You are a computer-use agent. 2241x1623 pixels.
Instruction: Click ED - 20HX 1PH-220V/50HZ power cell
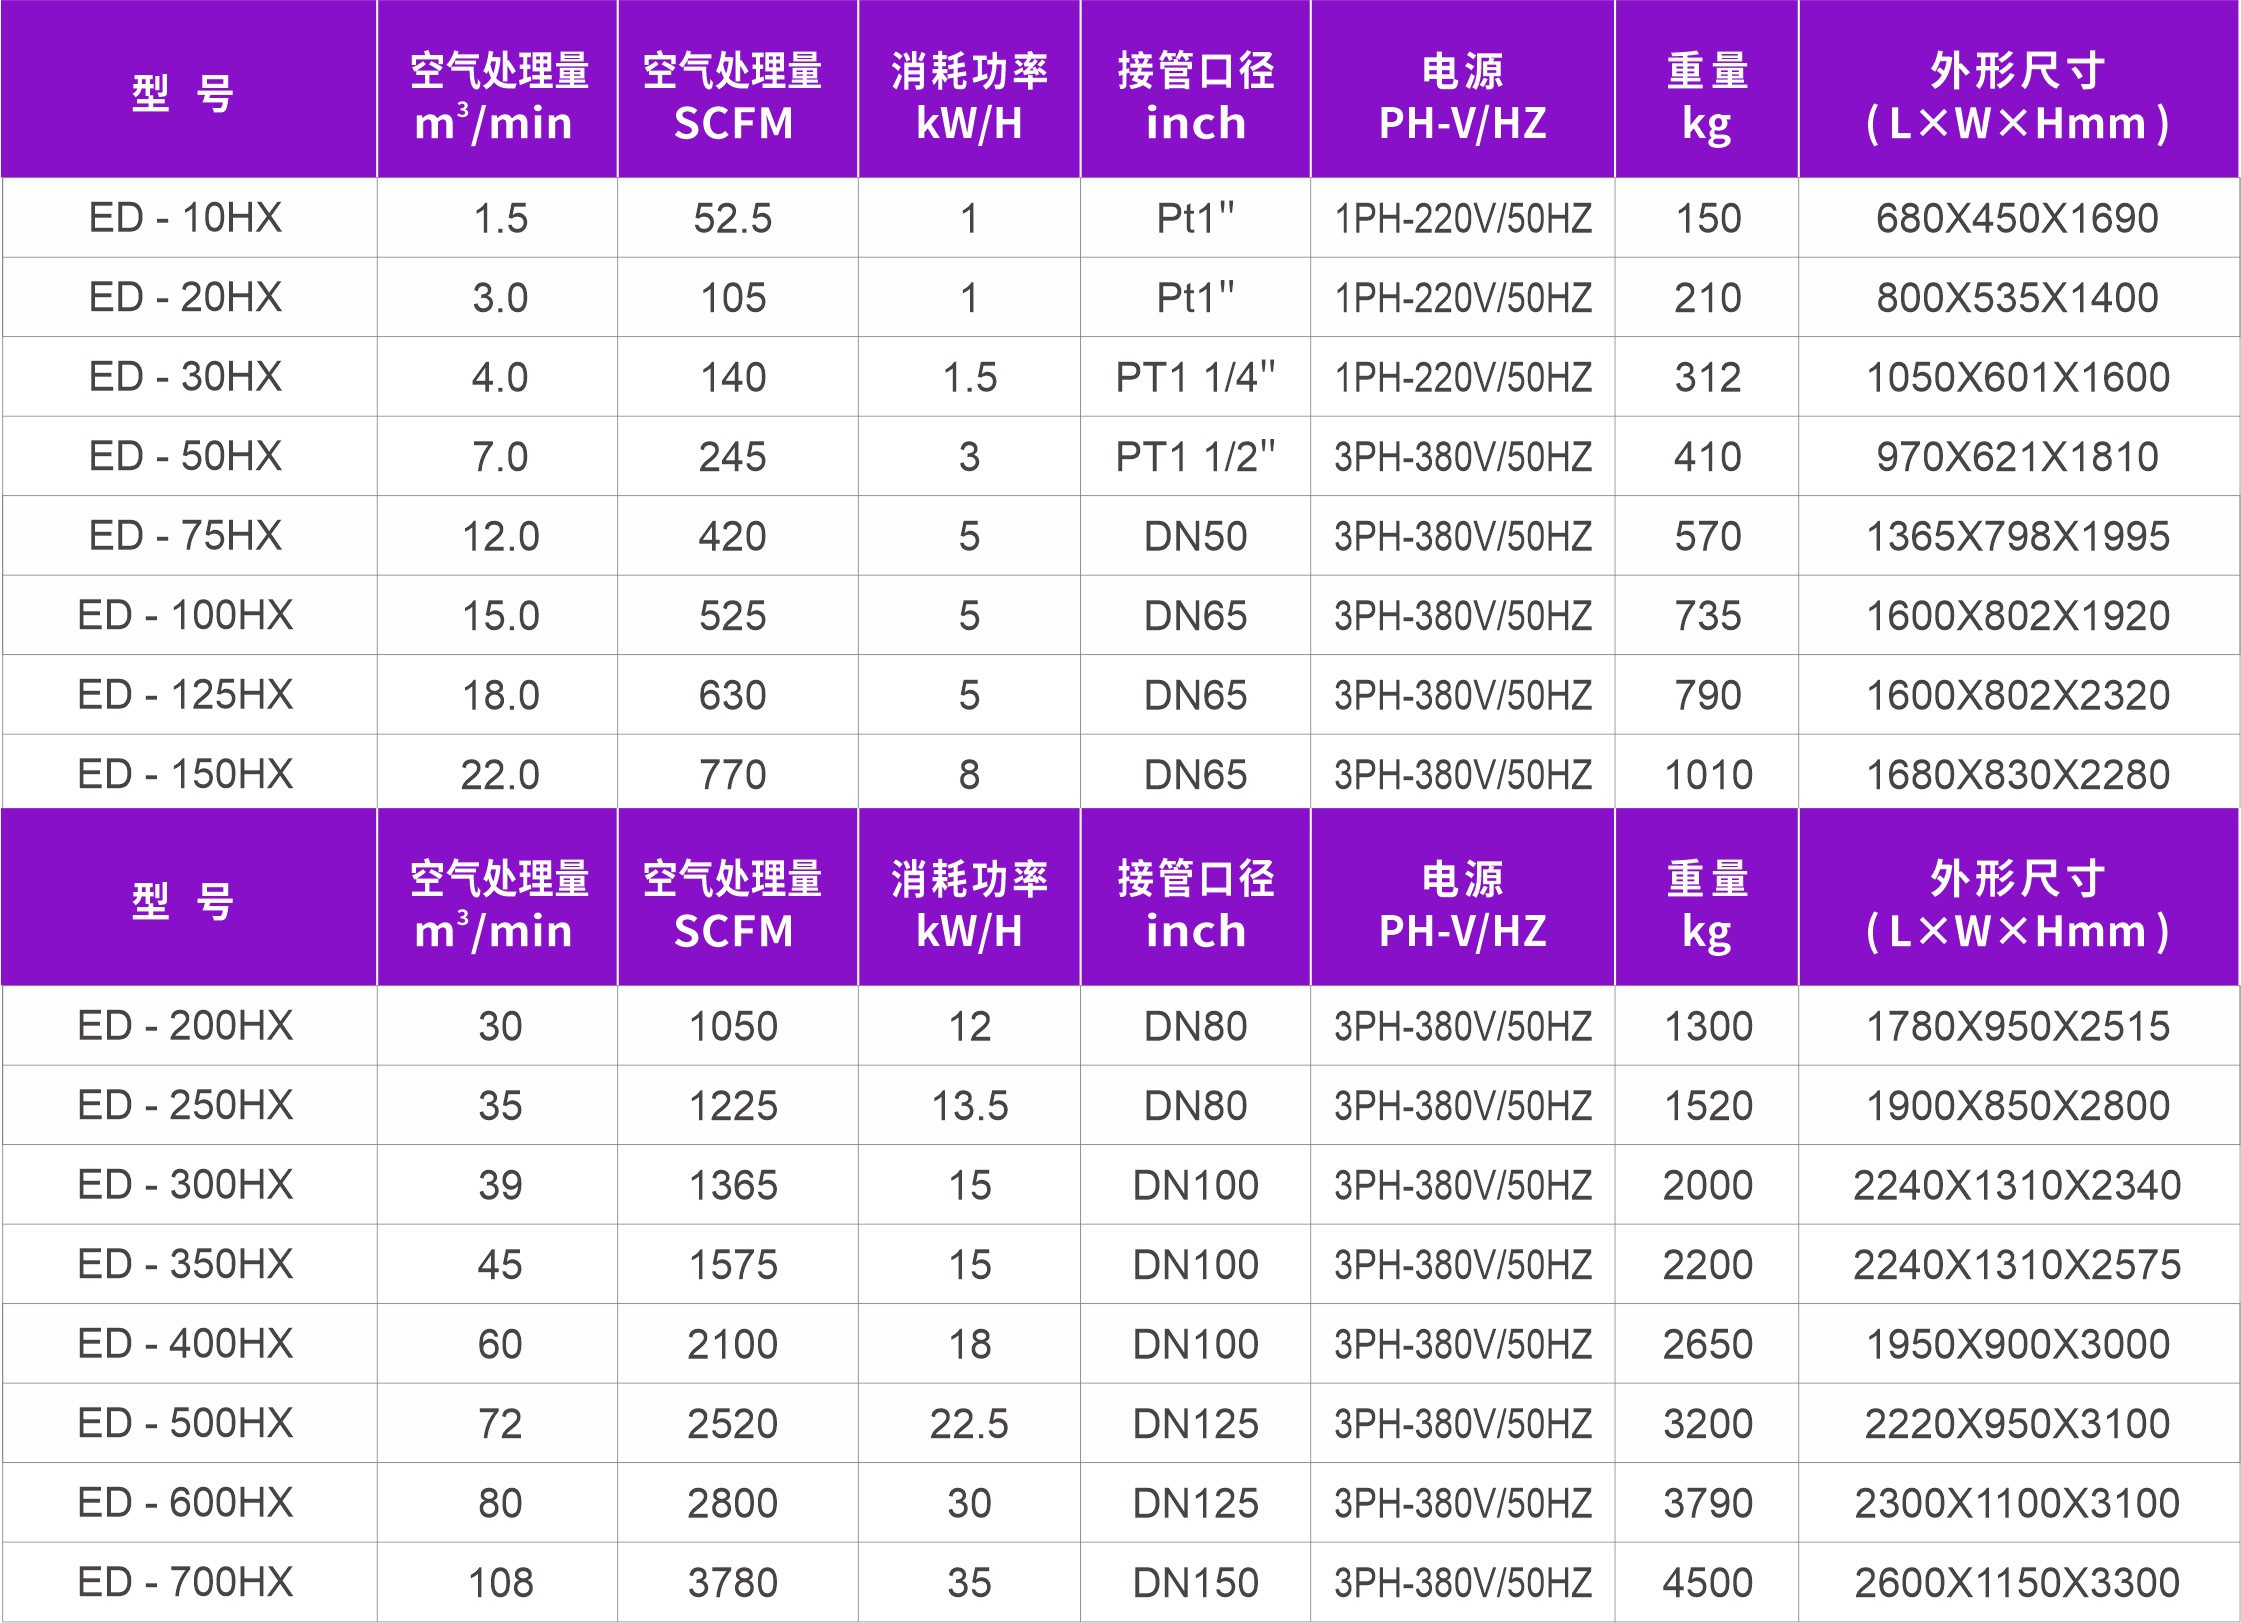click(1462, 298)
